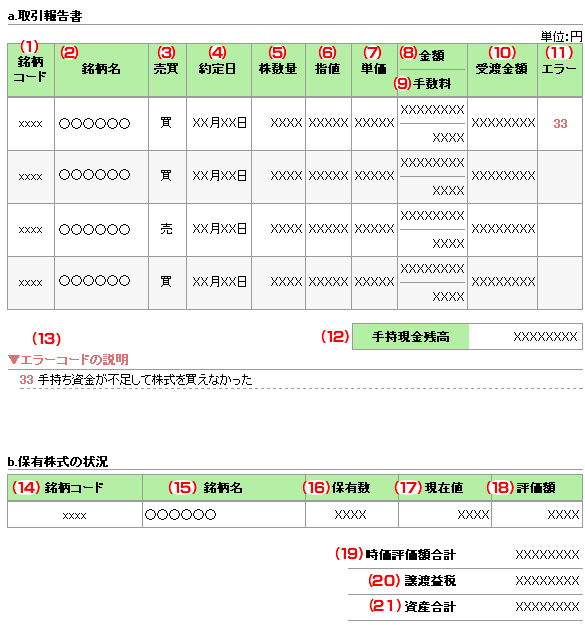The width and height of the screenshot is (585, 625).
Task: Click the 銘柄名 header in 取引報告書 table
Action: (x=101, y=69)
